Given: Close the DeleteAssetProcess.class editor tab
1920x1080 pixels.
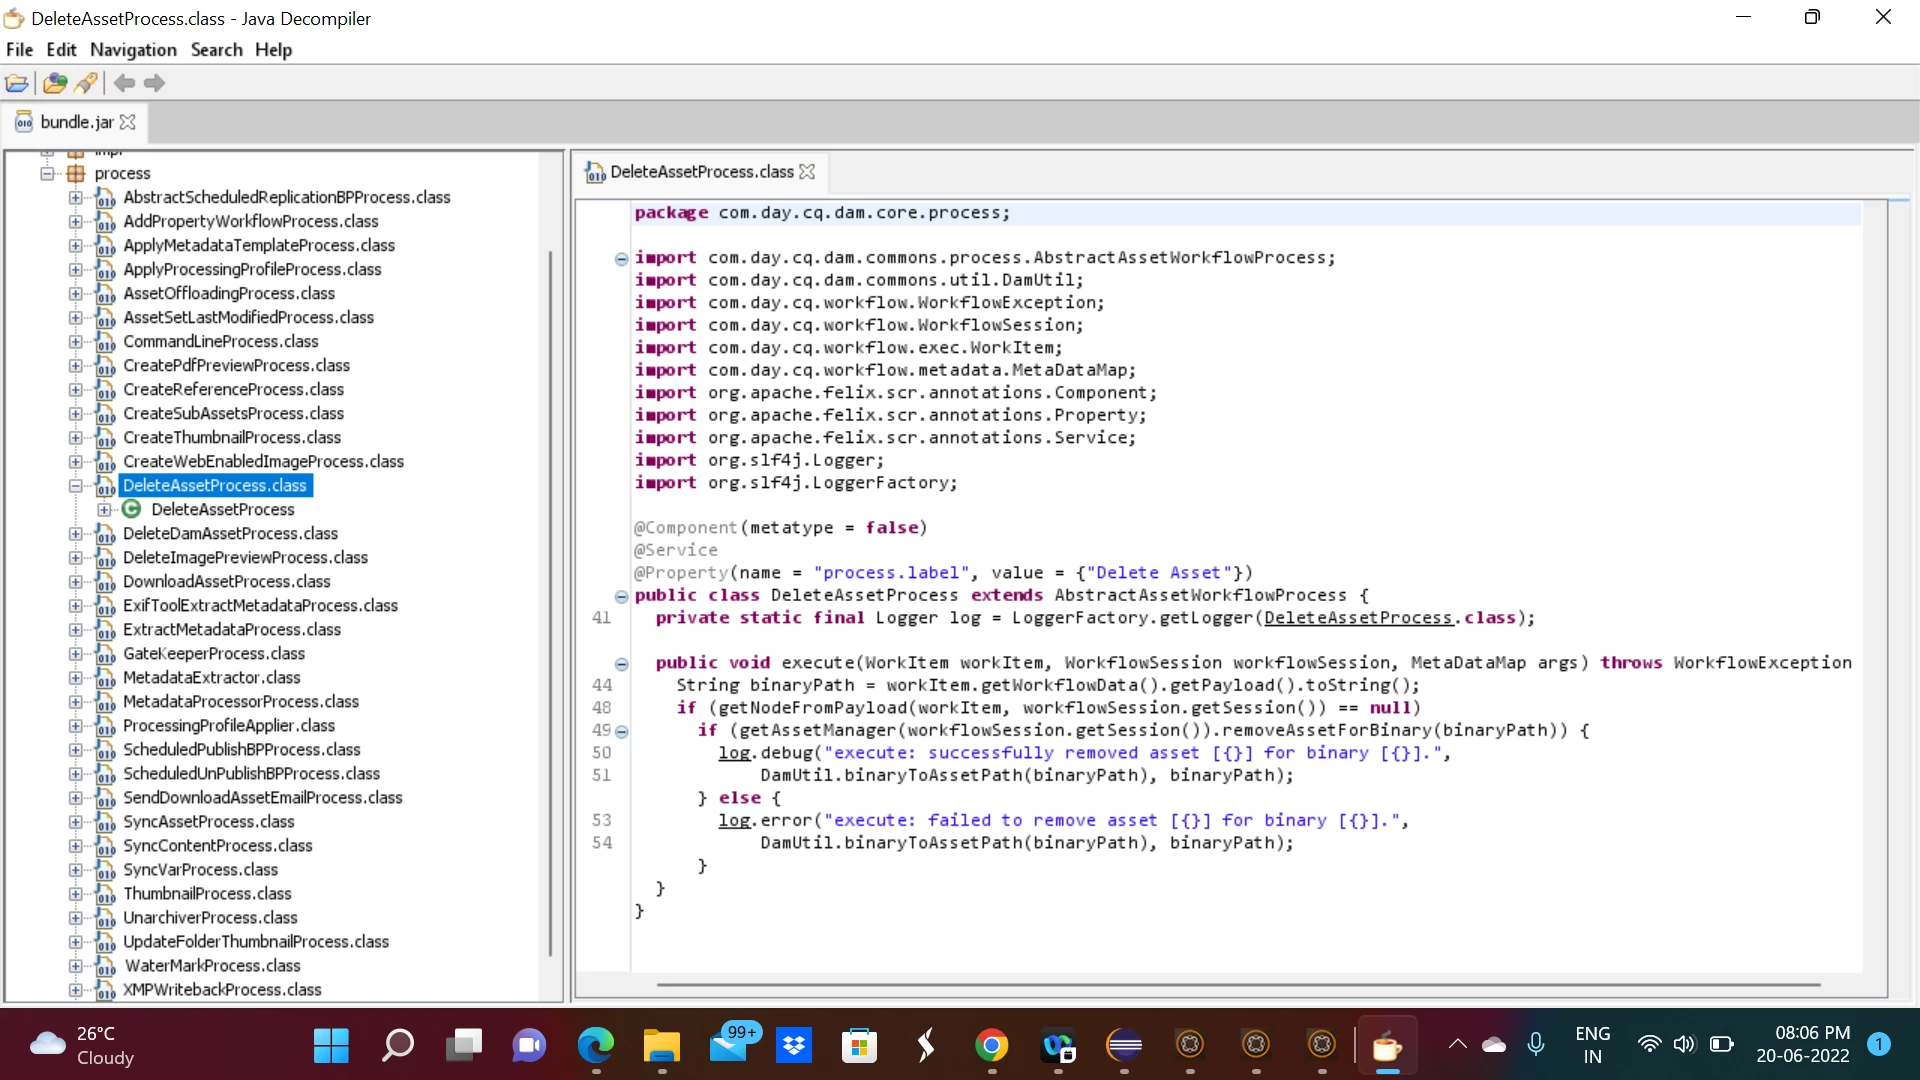Looking at the screenshot, I should click(808, 172).
